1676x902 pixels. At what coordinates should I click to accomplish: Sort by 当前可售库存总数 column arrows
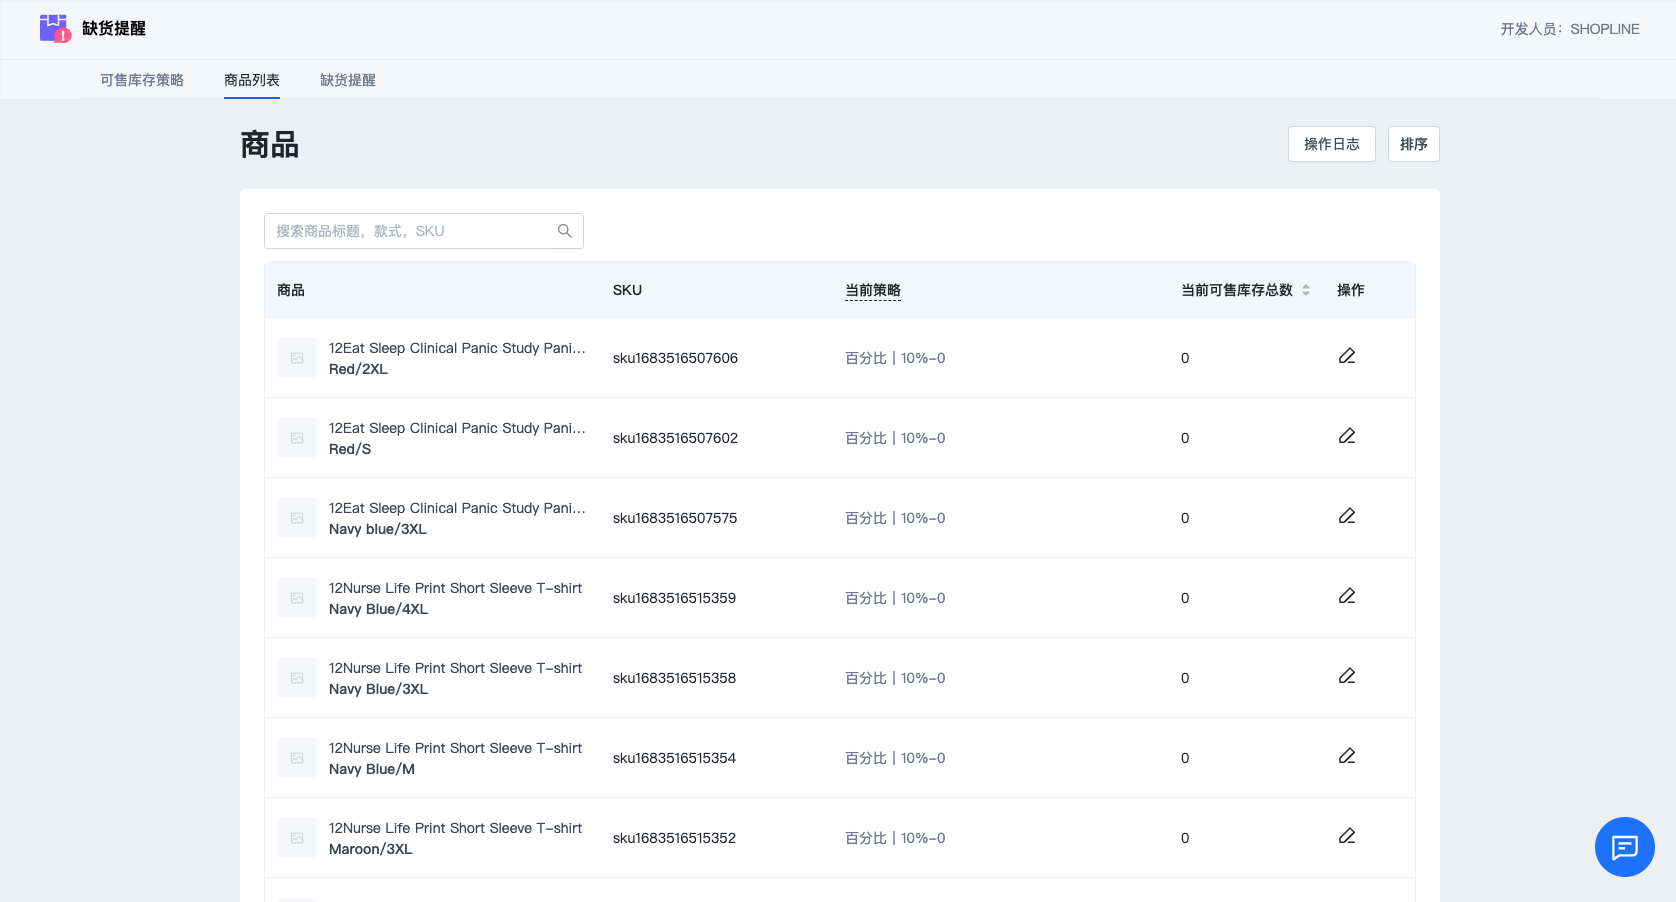pyautogui.click(x=1306, y=290)
